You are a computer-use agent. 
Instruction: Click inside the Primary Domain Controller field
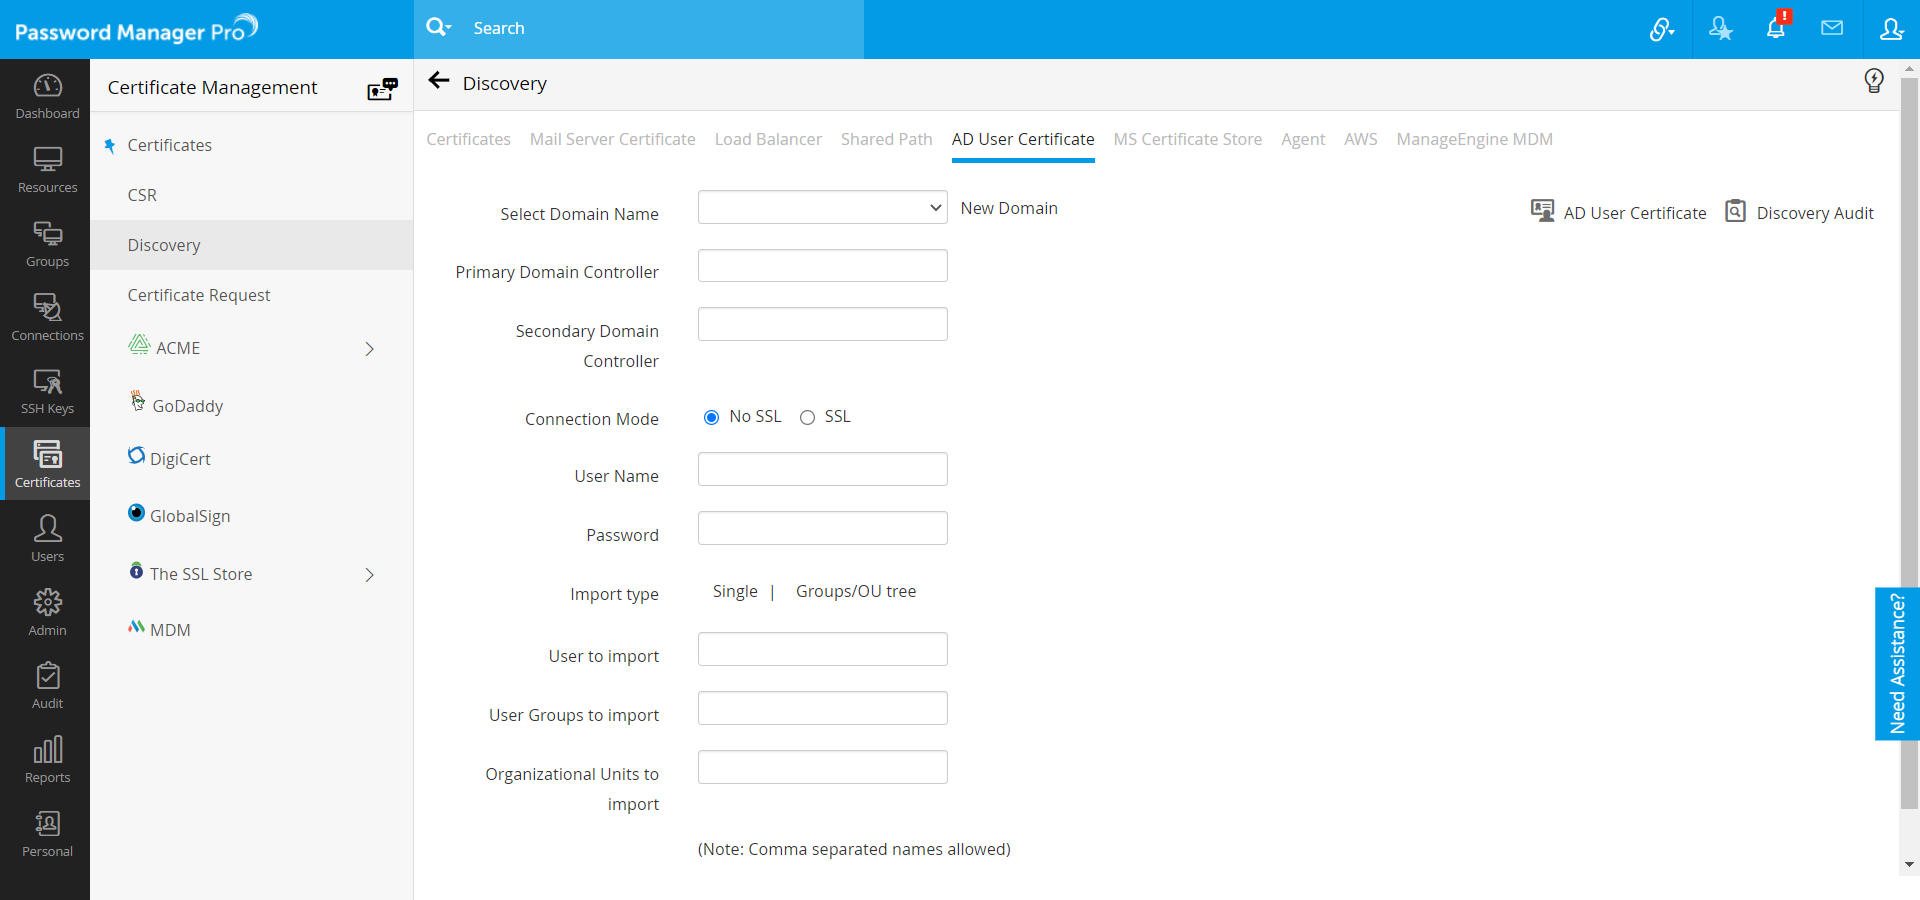(822, 265)
